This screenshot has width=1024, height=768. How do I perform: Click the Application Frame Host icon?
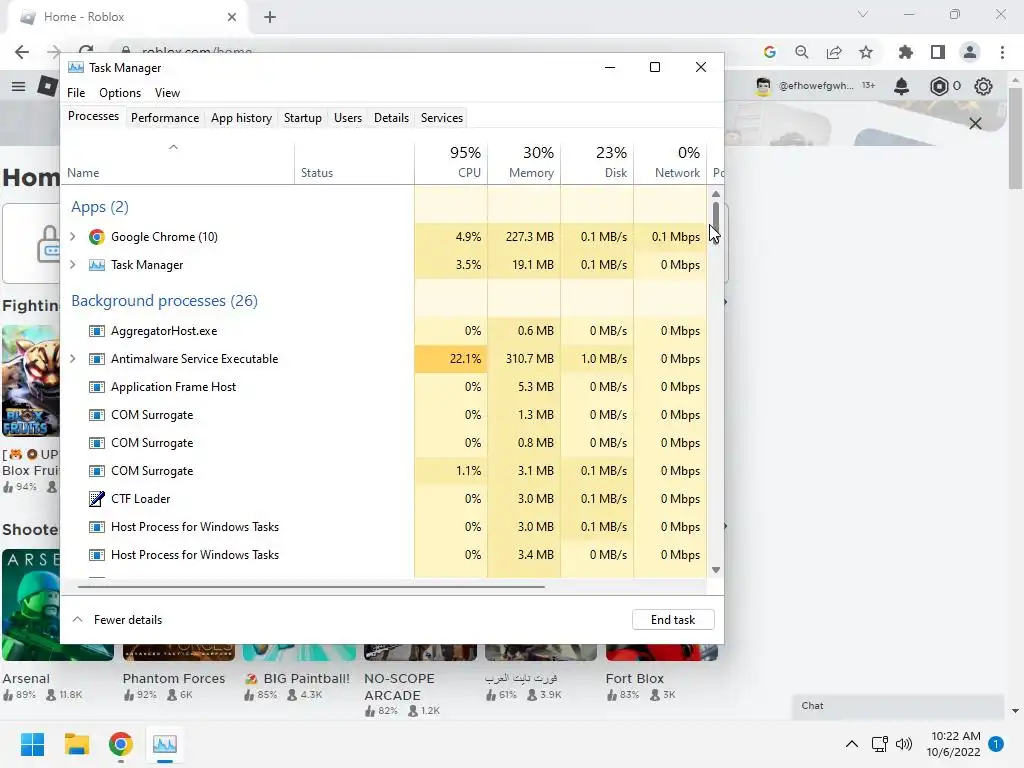(x=97, y=387)
